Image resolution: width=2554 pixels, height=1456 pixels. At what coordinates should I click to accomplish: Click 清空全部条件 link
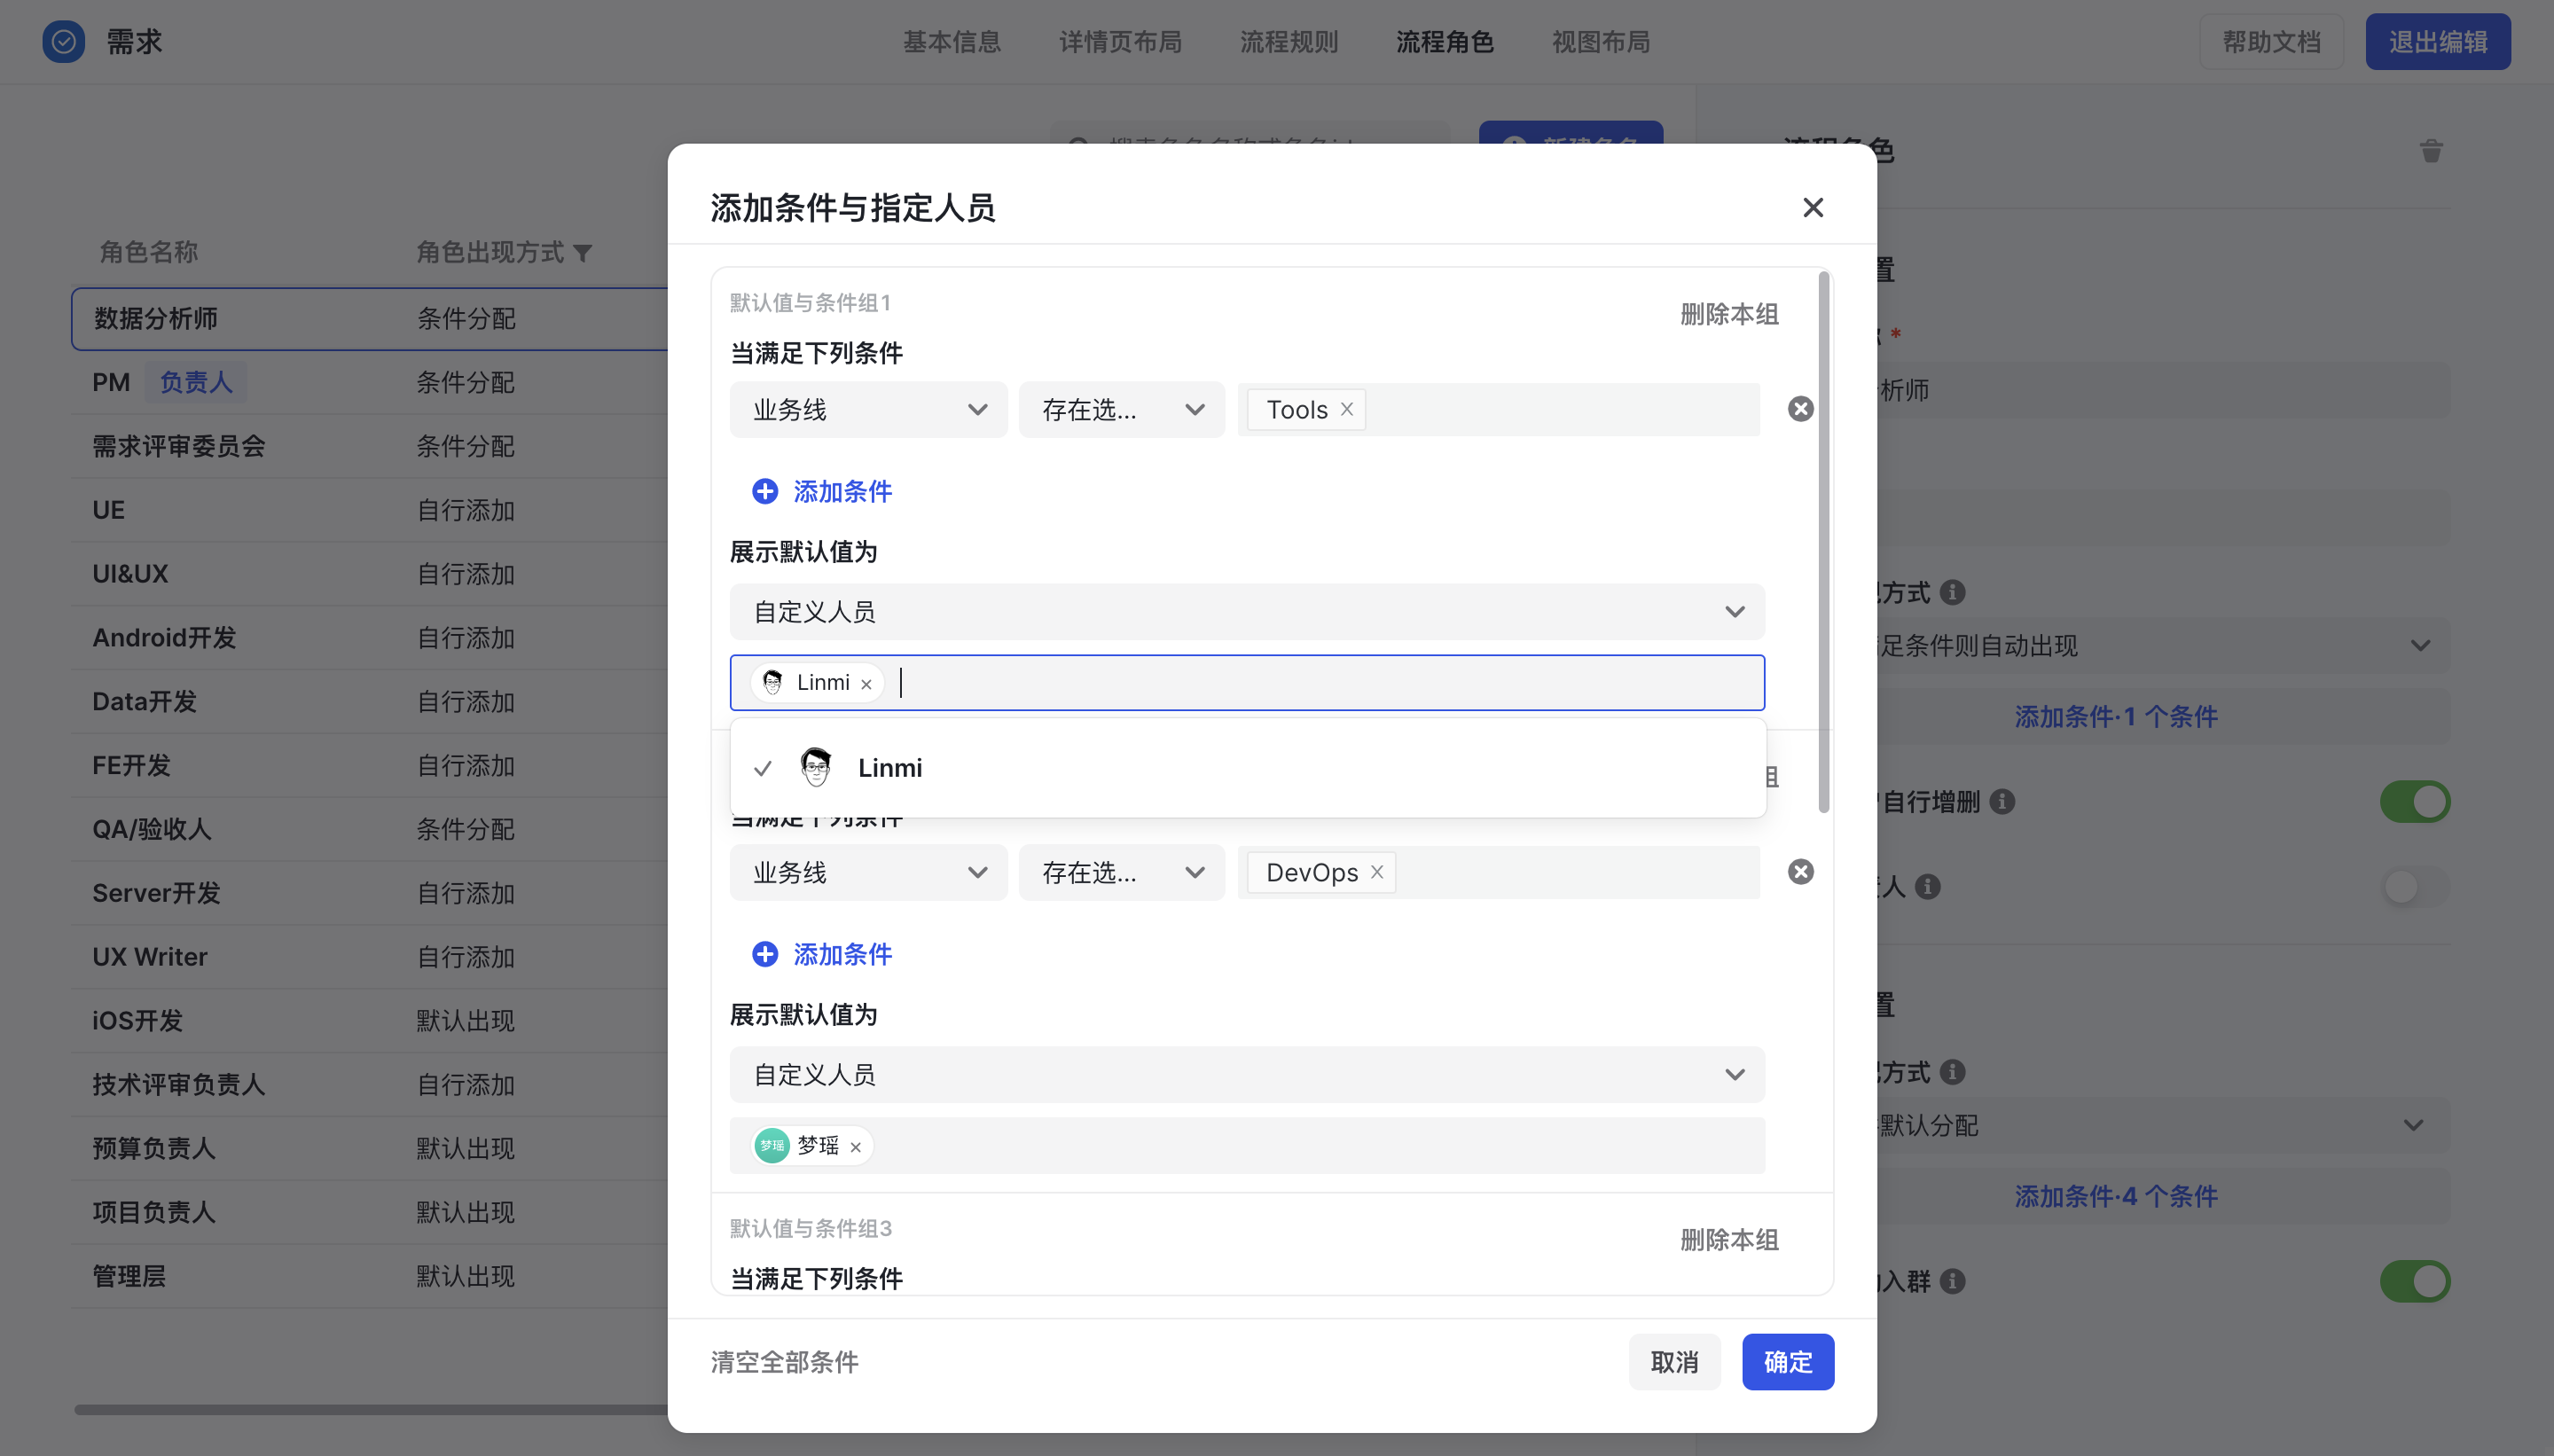tap(785, 1362)
